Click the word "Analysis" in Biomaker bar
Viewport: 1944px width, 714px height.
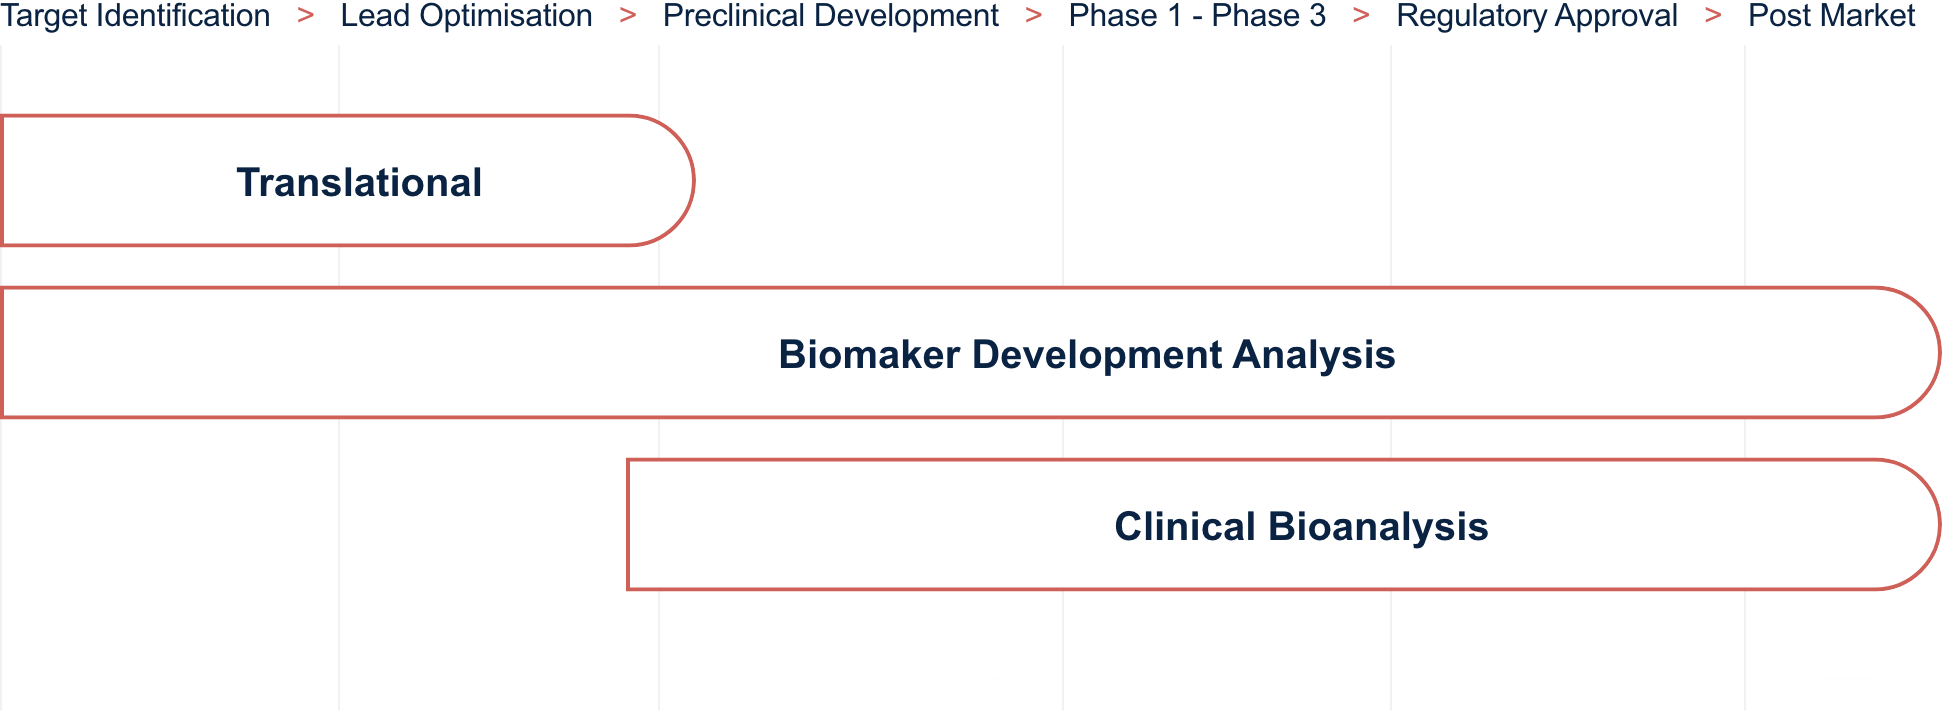(1313, 355)
